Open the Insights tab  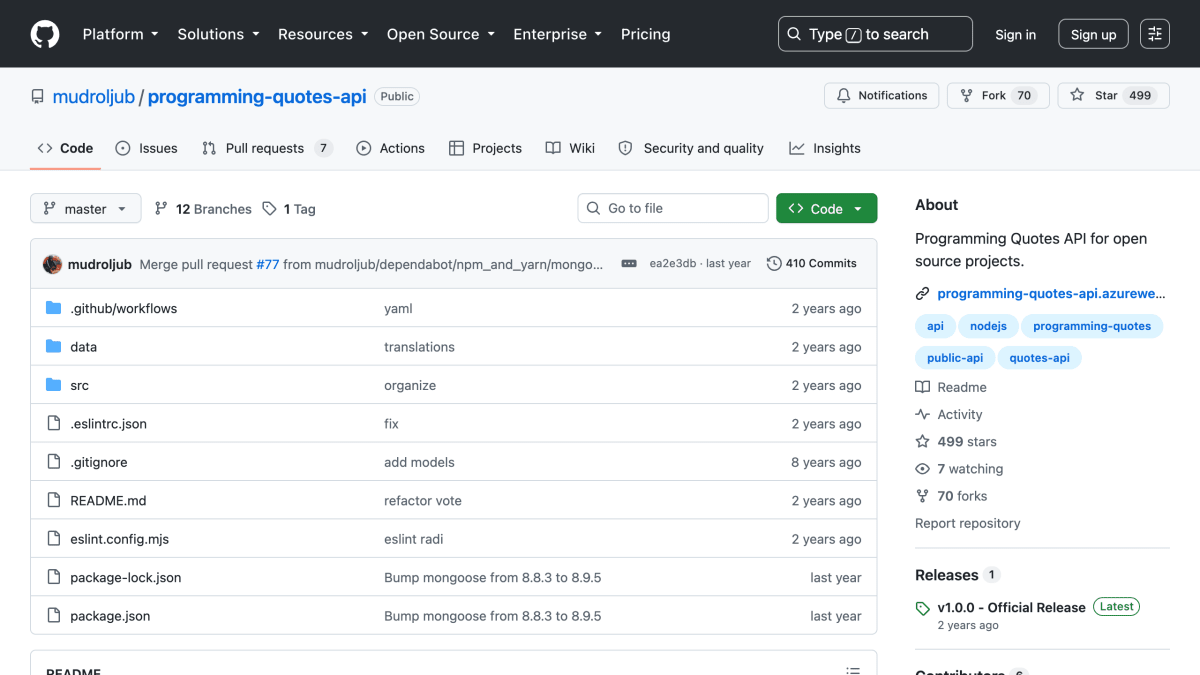[825, 148]
